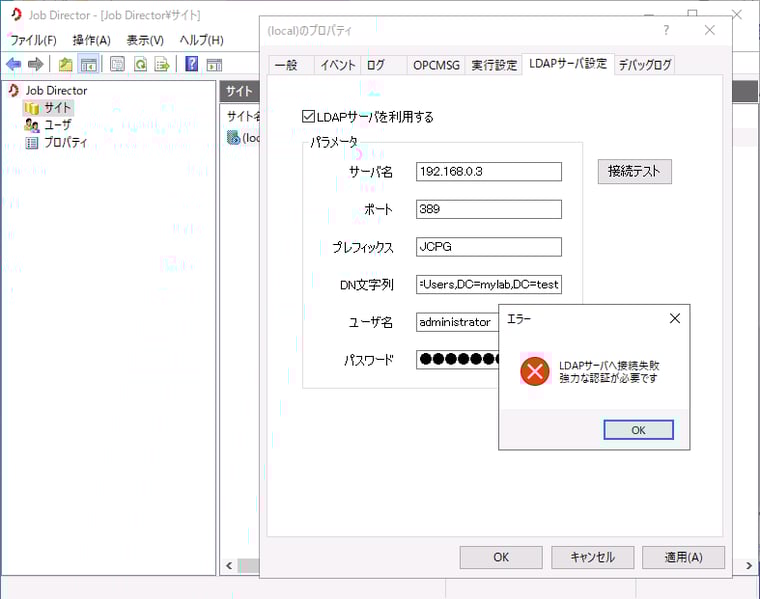Click the パスワード field
This screenshot has height=599, width=760.
pyautogui.click(x=457, y=360)
